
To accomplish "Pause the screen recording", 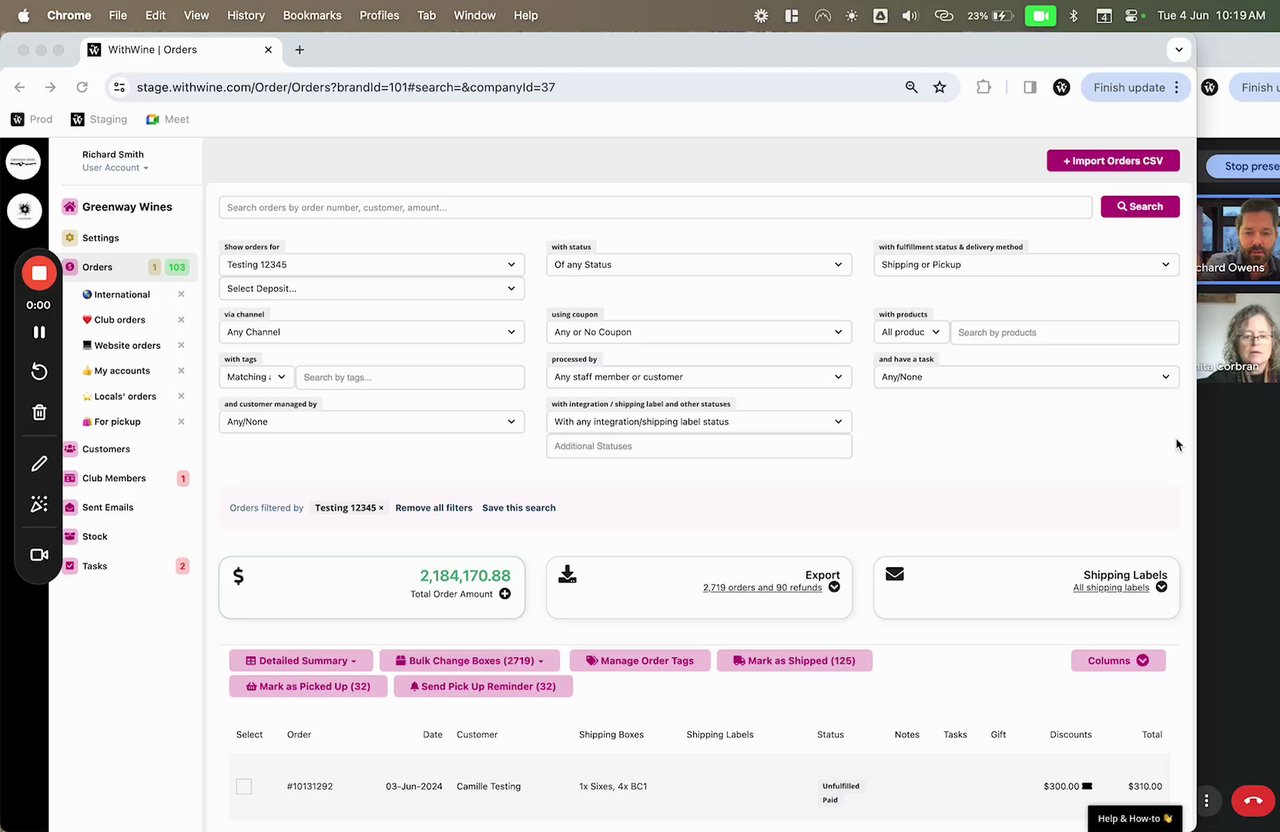I will (x=39, y=332).
